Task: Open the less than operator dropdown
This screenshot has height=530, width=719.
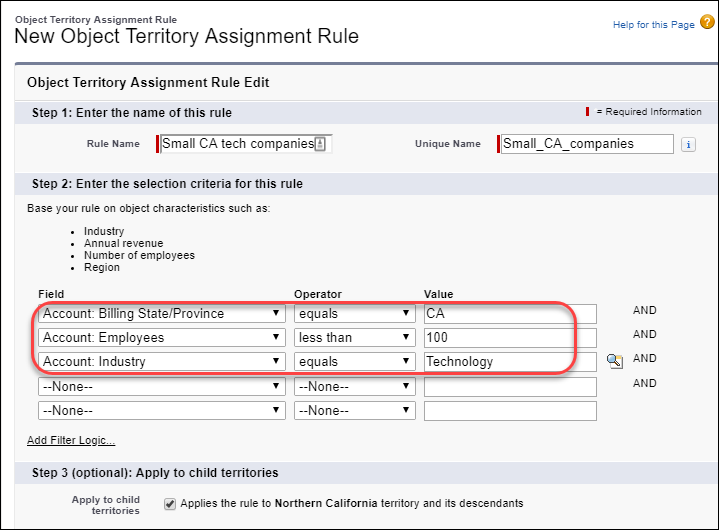Action: (354, 337)
